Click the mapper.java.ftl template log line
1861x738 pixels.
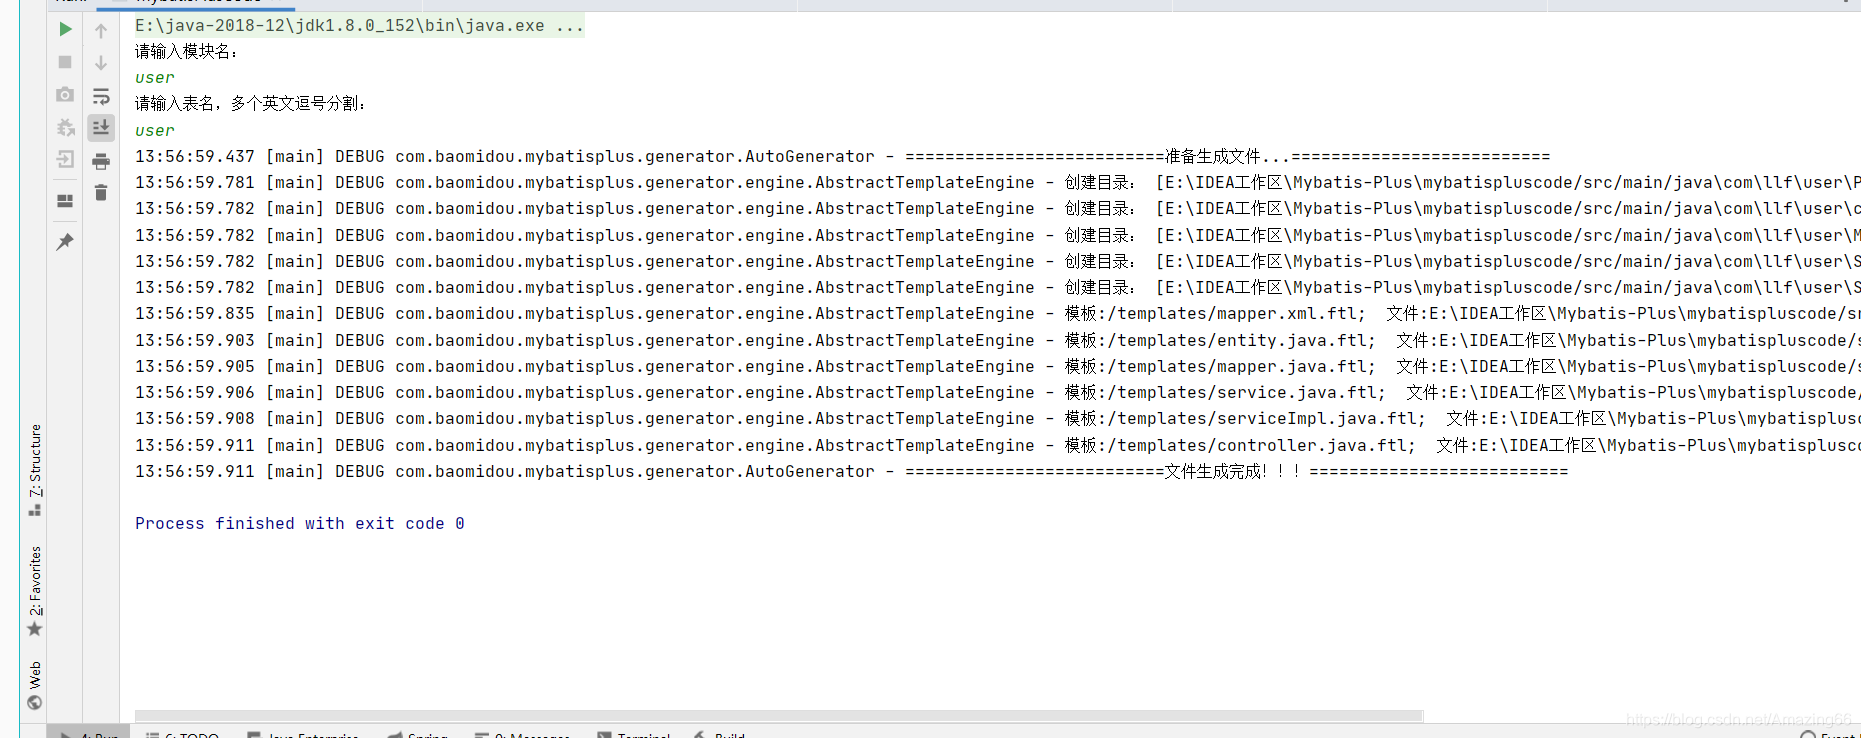998,366
